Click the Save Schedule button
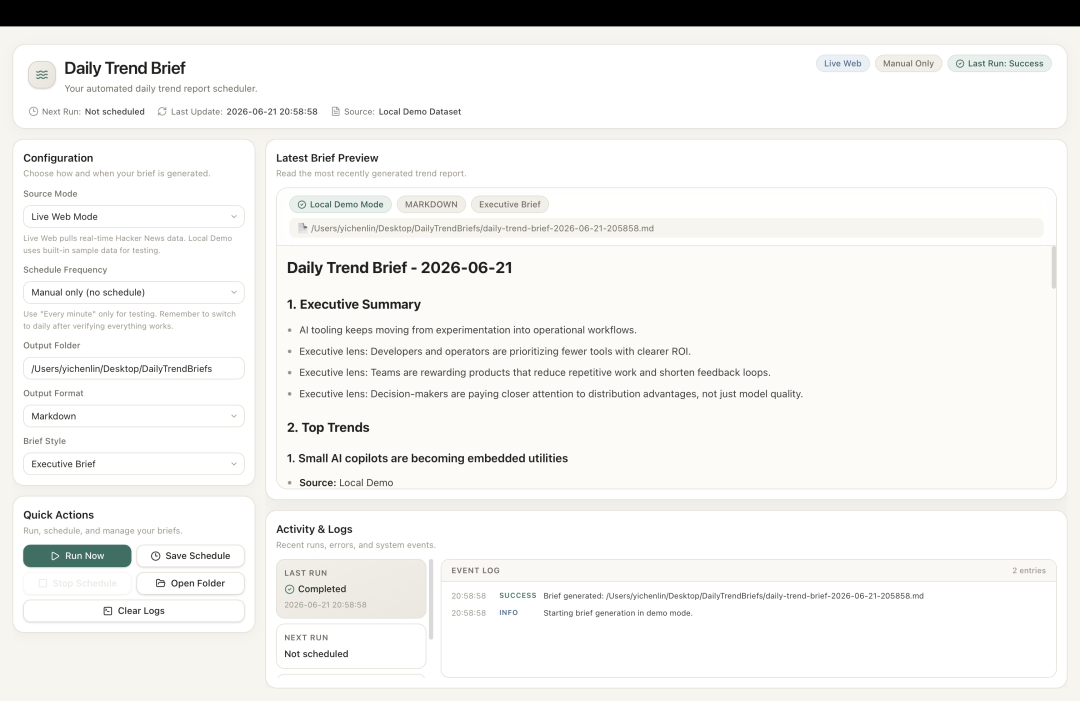 pyautogui.click(x=190, y=556)
